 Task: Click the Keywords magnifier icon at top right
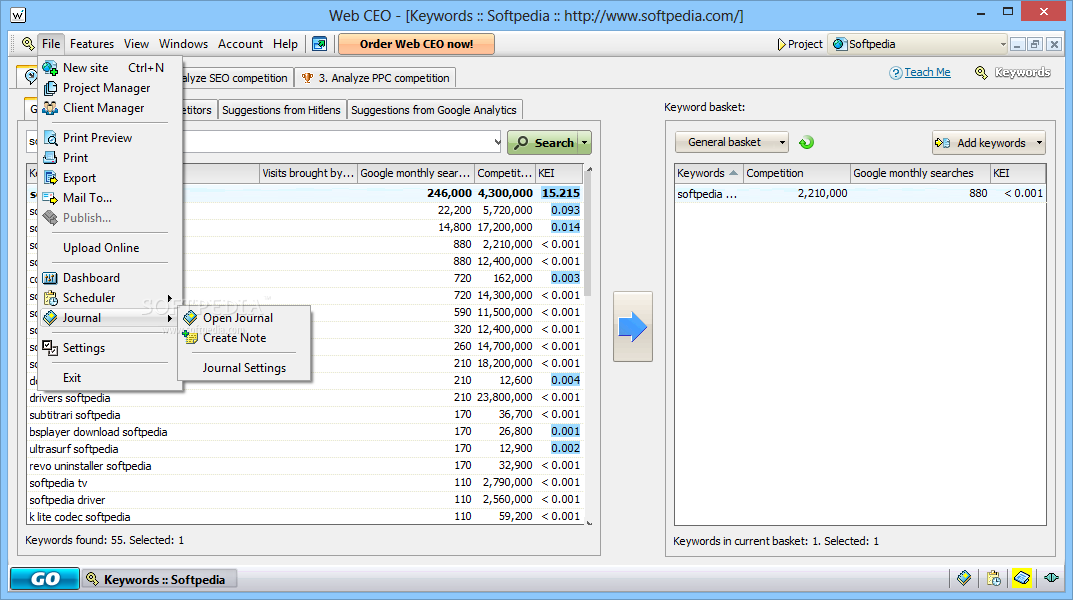pos(981,73)
